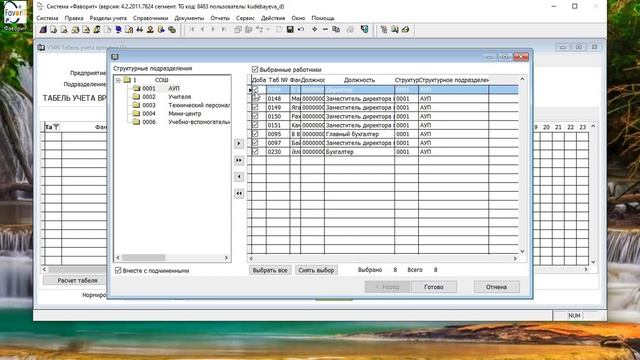Uncheck the checkbox for worker 0148

click(256, 98)
